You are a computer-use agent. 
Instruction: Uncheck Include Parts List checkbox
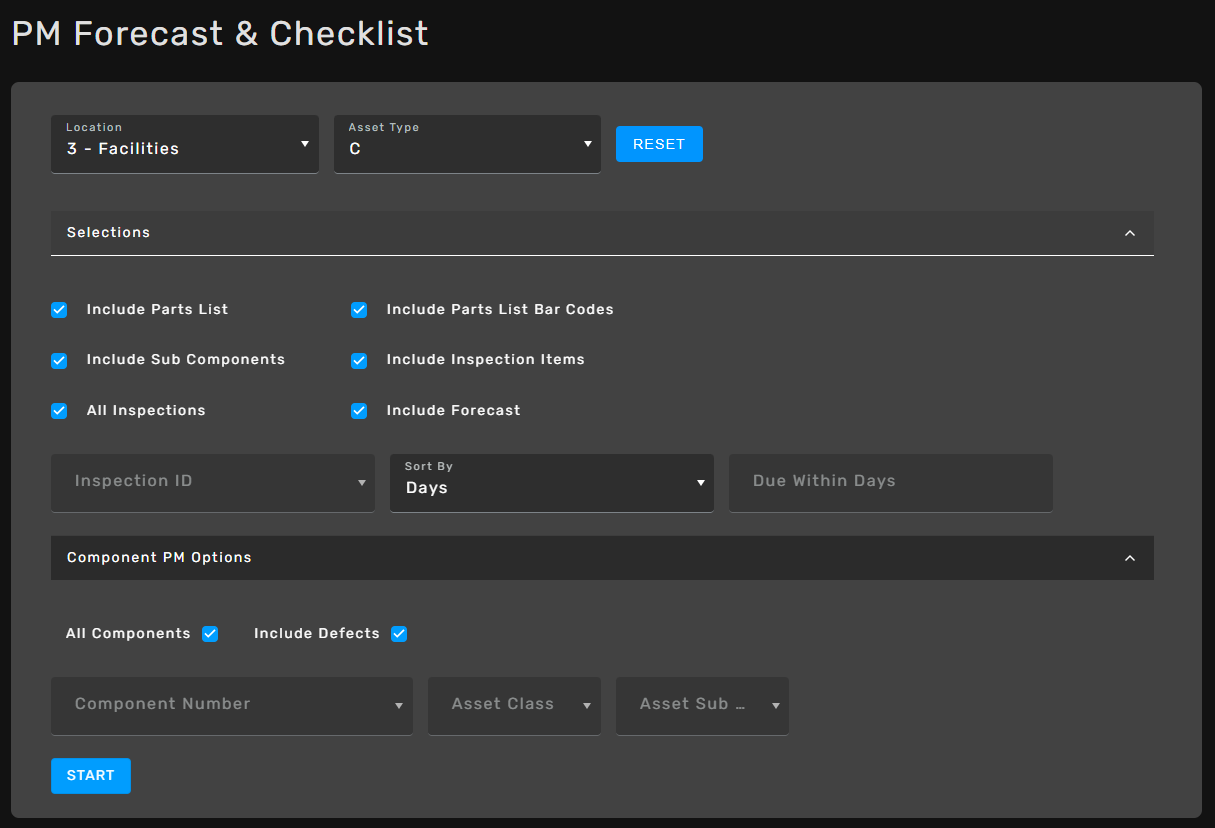(x=59, y=310)
